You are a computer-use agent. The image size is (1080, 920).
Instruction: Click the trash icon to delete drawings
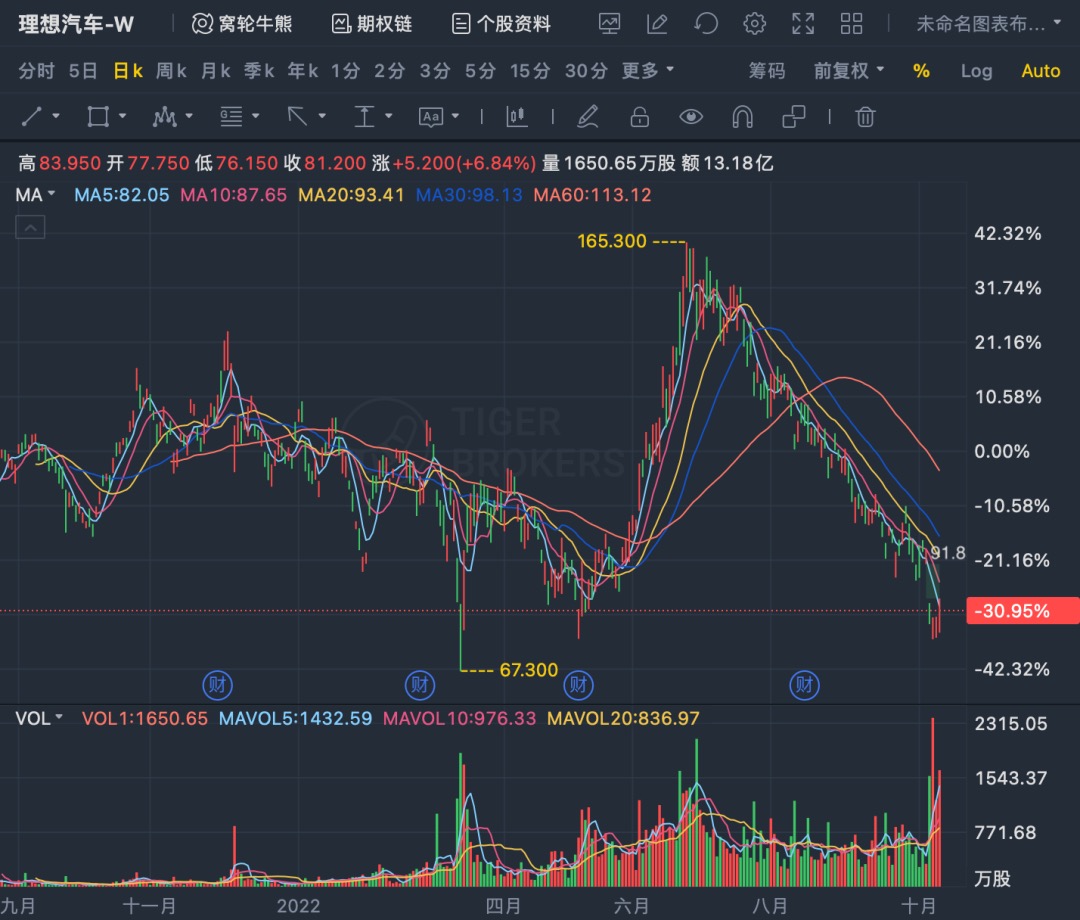865,117
